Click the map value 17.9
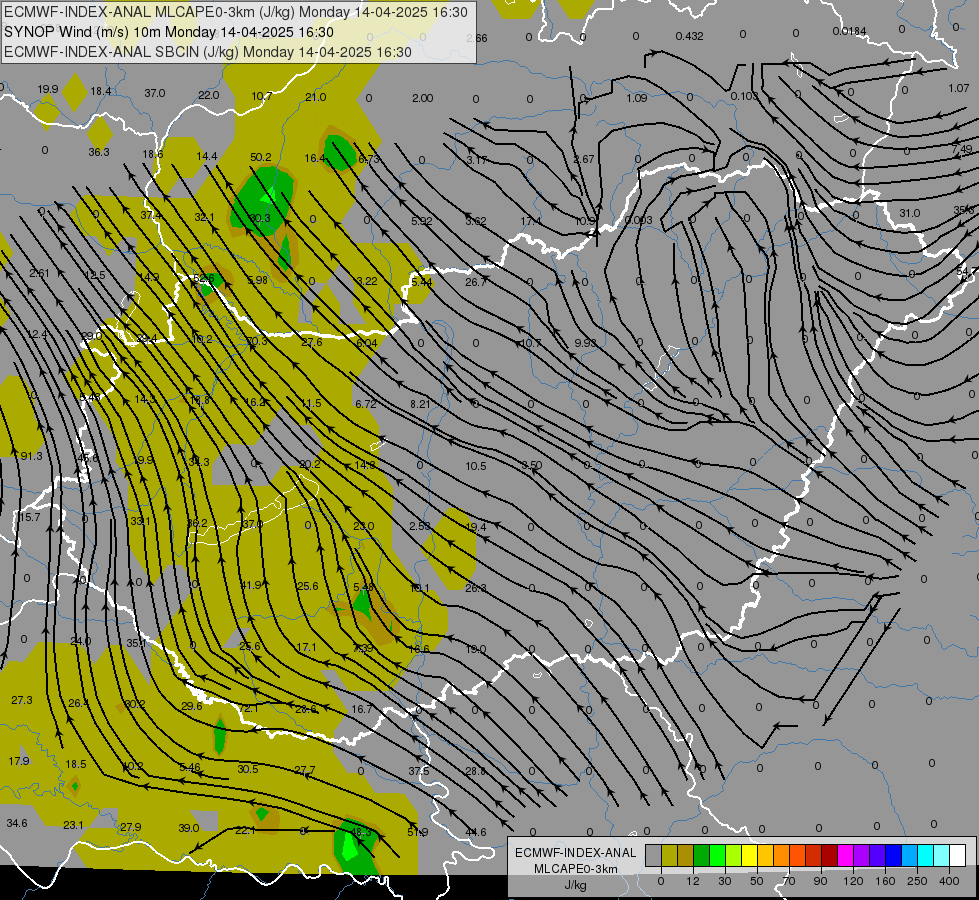 tap(19, 761)
